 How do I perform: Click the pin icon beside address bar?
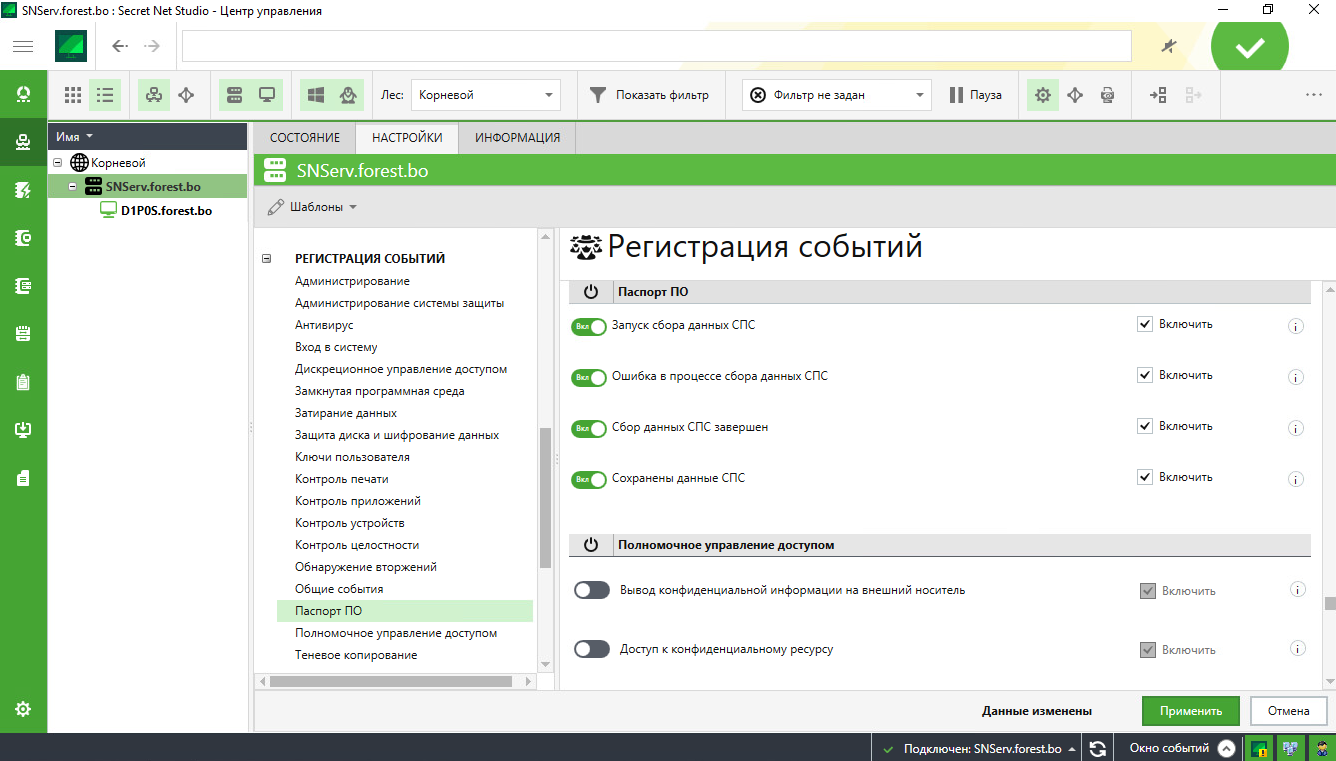pos(1169,46)
